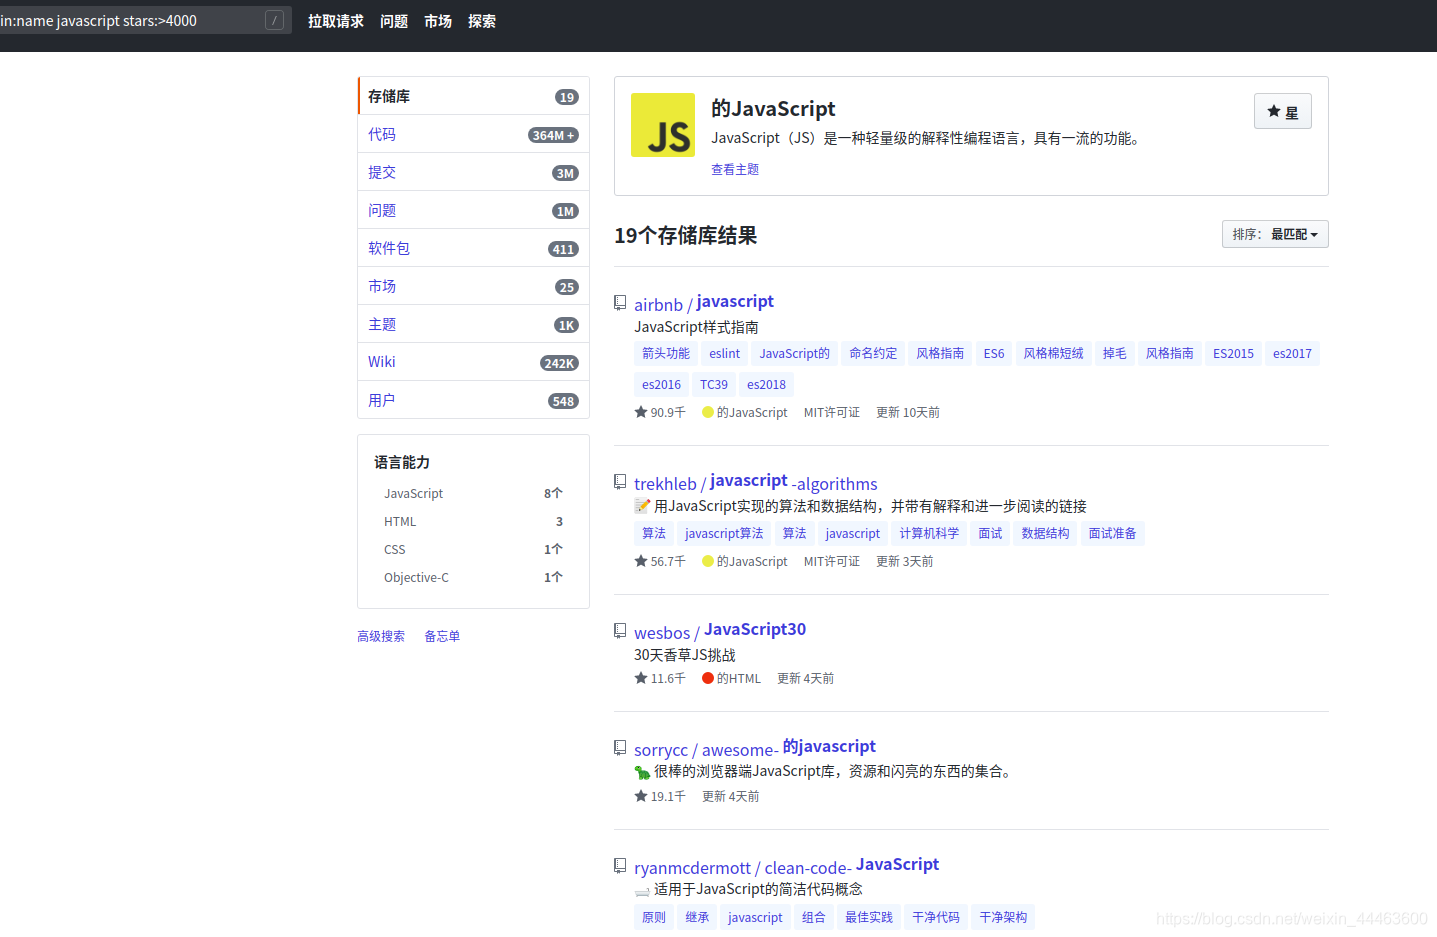Select the 市场 filter with 25 results

click(x=473, y=286)
